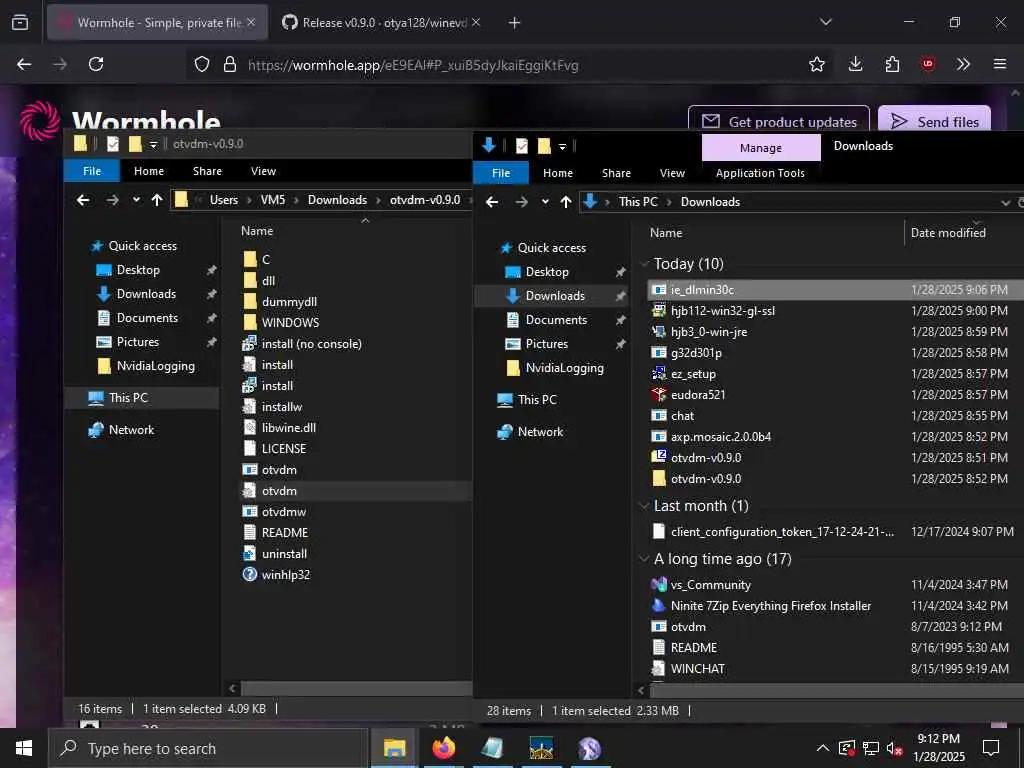This screenshot has width=1024, height=768.
Task: Open recent locations dropdown in Downloads window
Action: [x=545, y=202]
